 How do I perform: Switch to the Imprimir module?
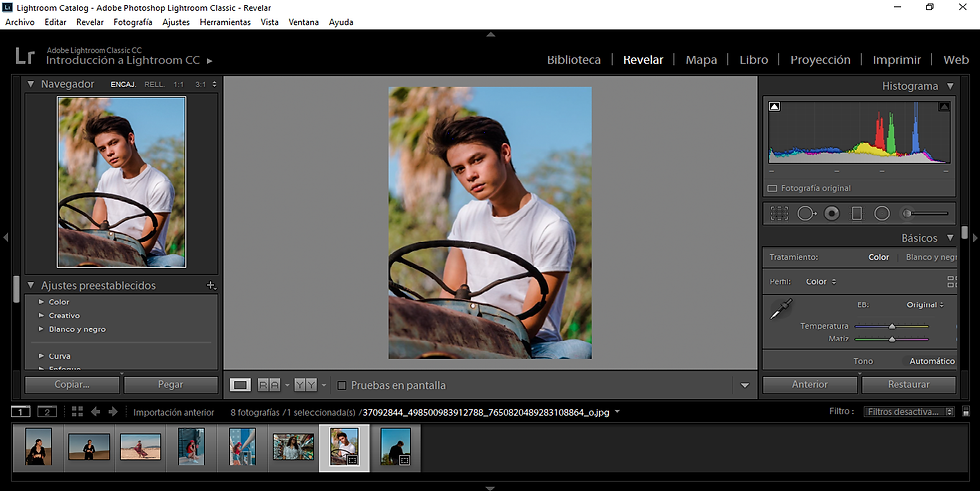coord(897,60)
